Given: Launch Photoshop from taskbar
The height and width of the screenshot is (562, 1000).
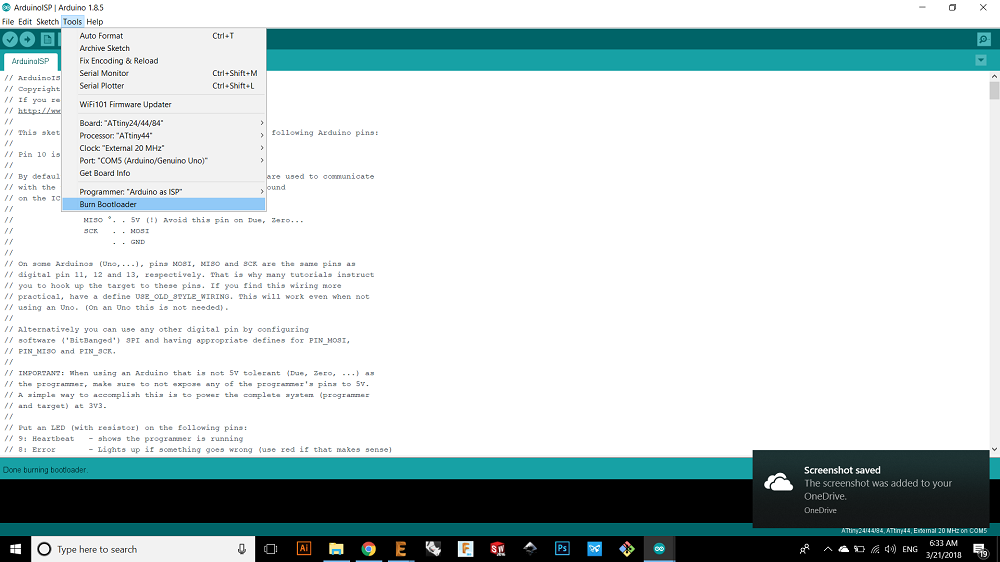Looking at the screenshot, I should pyautogui.click(x=562, y=549).
